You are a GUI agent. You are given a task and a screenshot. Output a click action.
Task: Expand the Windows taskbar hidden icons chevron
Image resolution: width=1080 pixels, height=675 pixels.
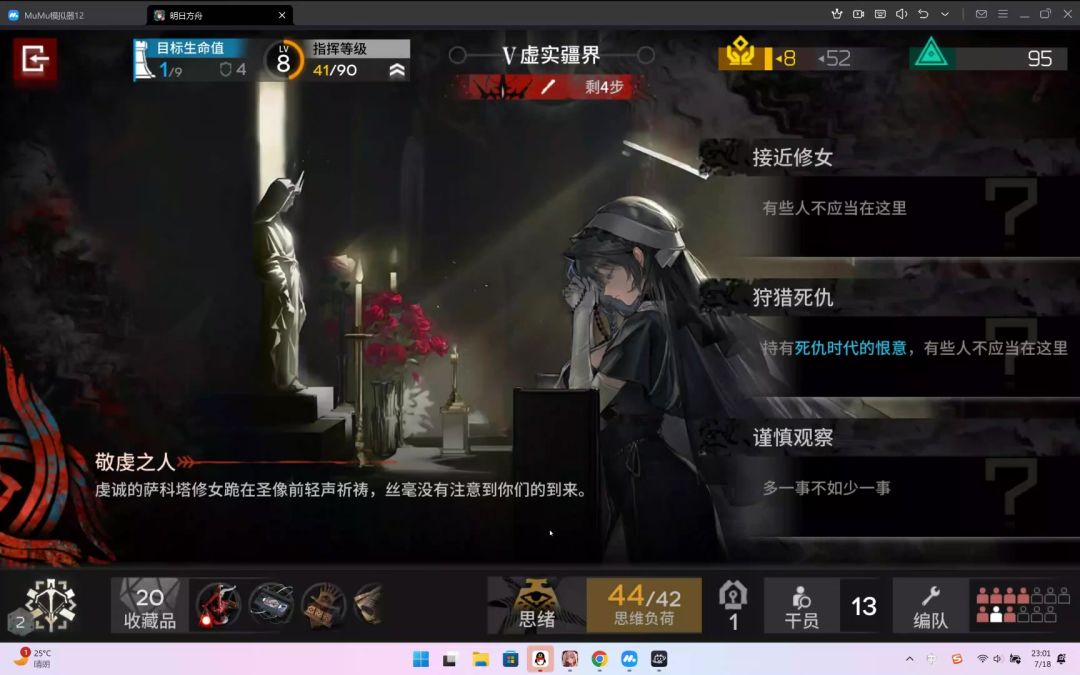click(x=910, y=659)
